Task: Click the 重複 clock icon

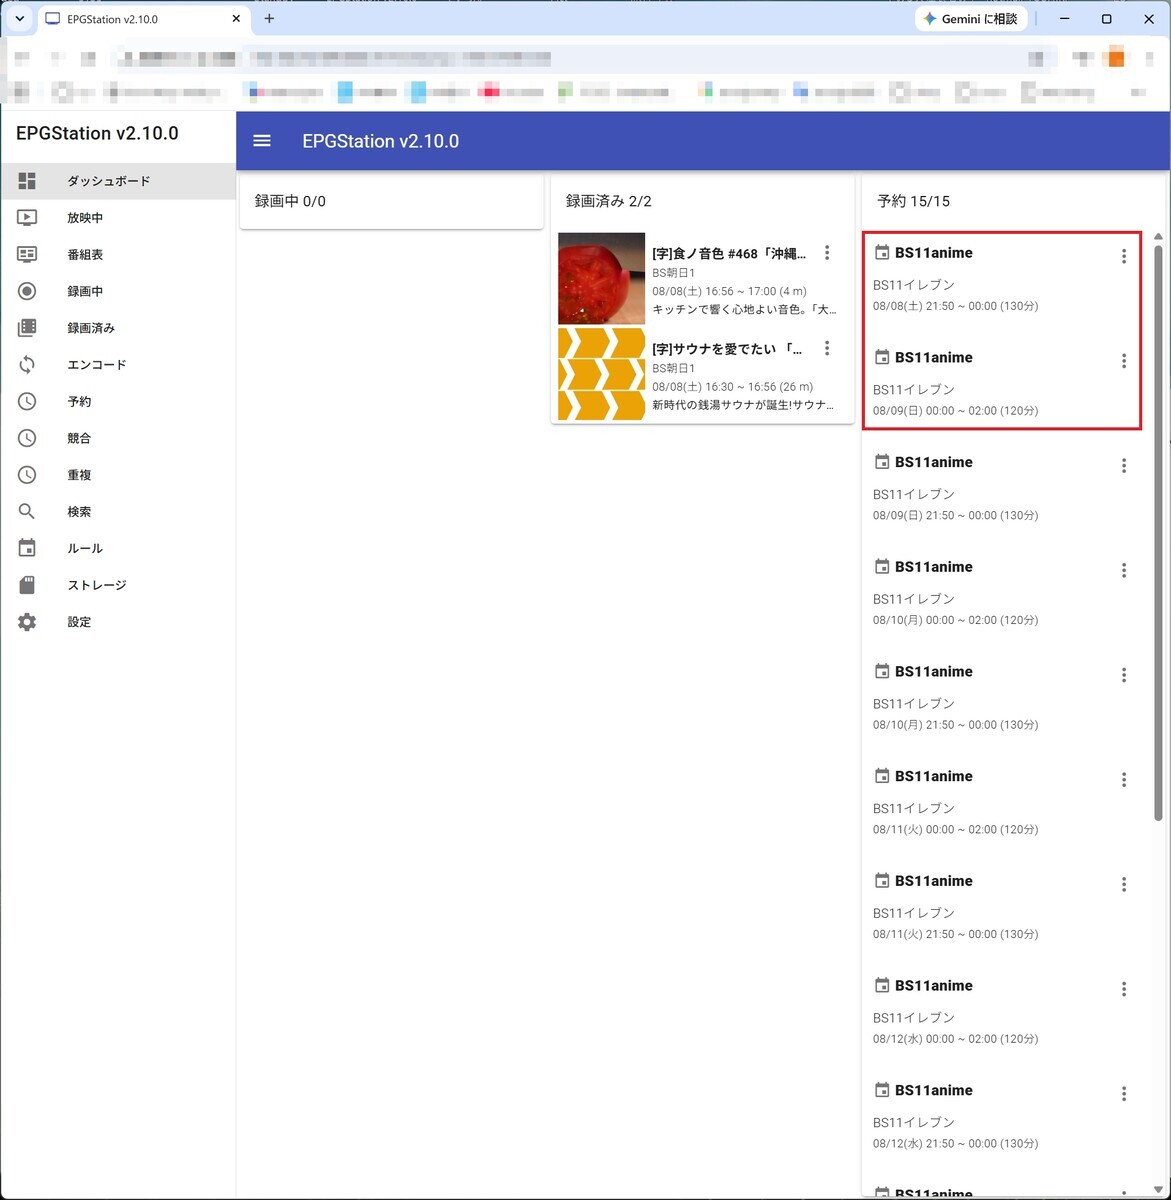Action: click(x=27, y=475)
